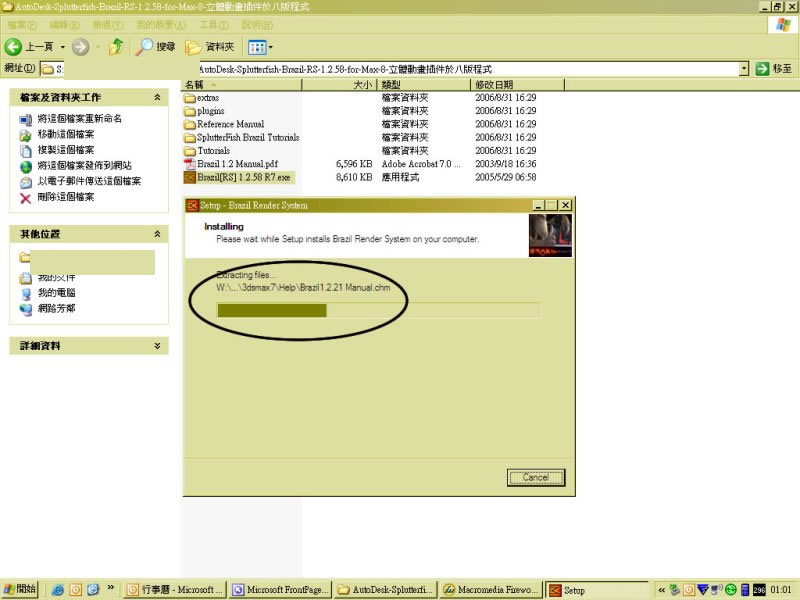Switch to AutoDesk-Splutterfi... taskbar window
The height and width of the screenshot is (600, 800).
pyautogui.click(x=386, y=590)
